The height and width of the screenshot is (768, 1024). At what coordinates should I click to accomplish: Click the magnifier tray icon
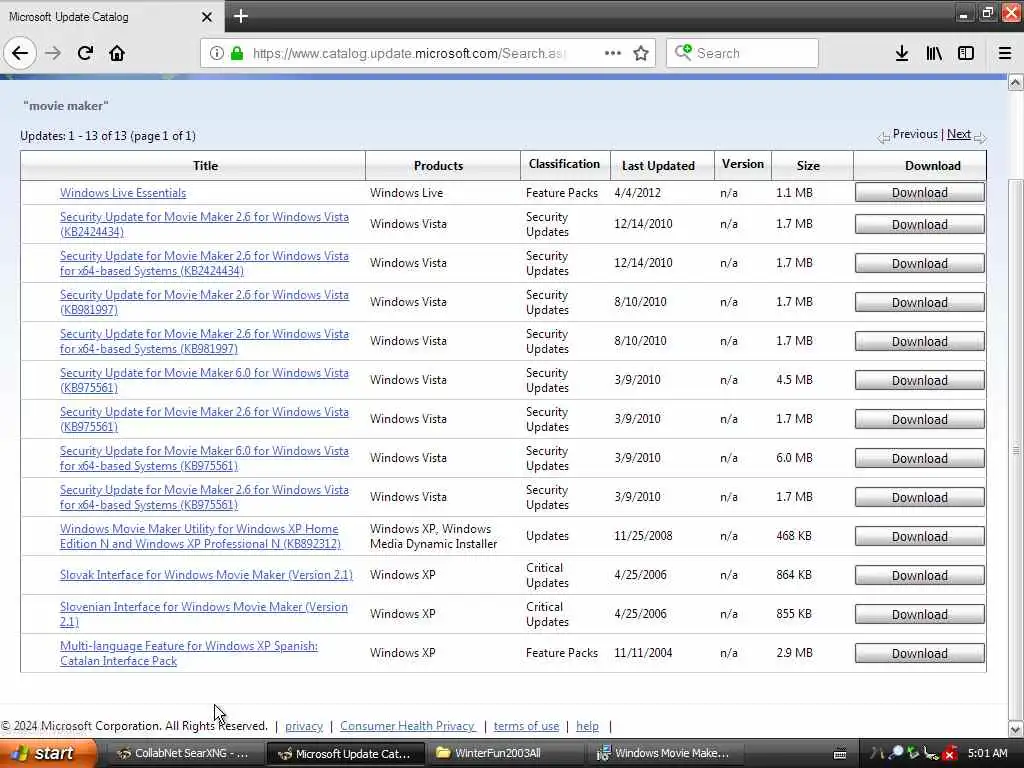[x=896, y=753]
